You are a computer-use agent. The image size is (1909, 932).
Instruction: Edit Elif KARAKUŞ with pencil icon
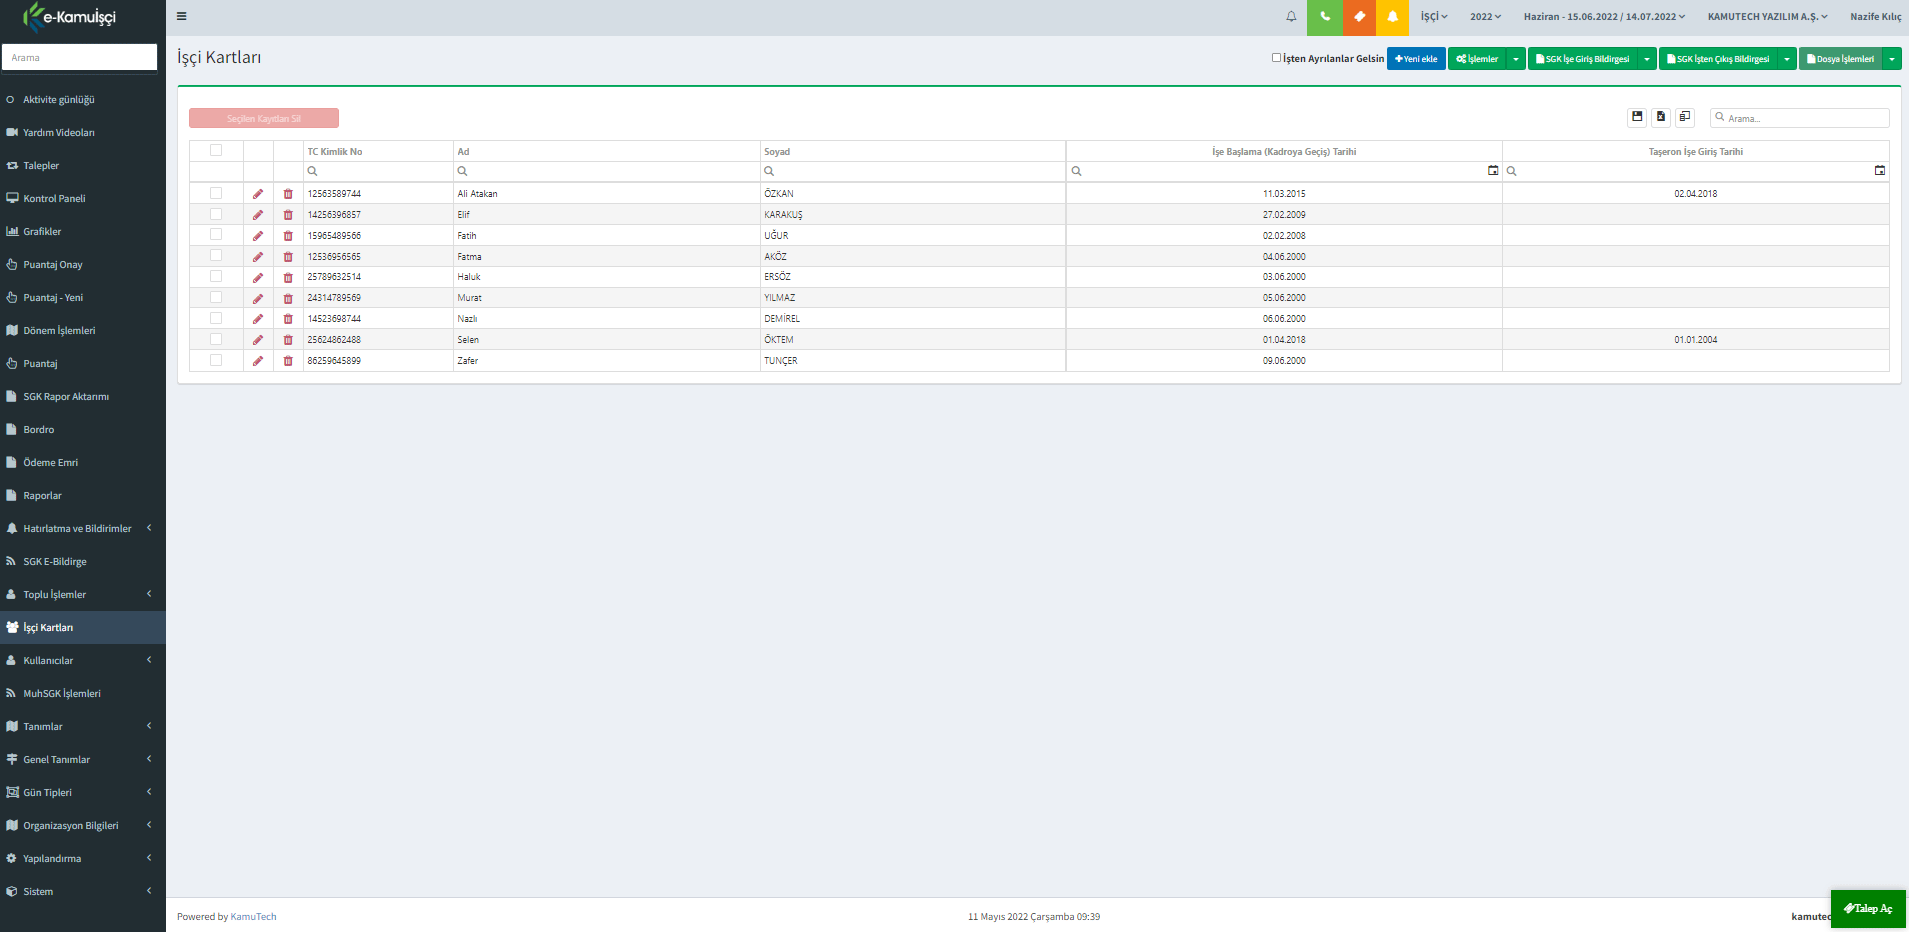pyautogui.click(x=258, y=215)
